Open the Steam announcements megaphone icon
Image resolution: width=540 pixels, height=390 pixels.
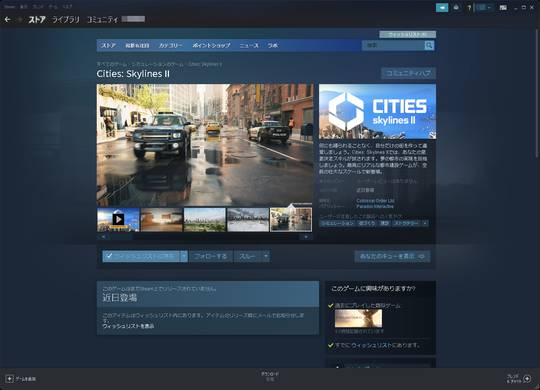[442, 7]
